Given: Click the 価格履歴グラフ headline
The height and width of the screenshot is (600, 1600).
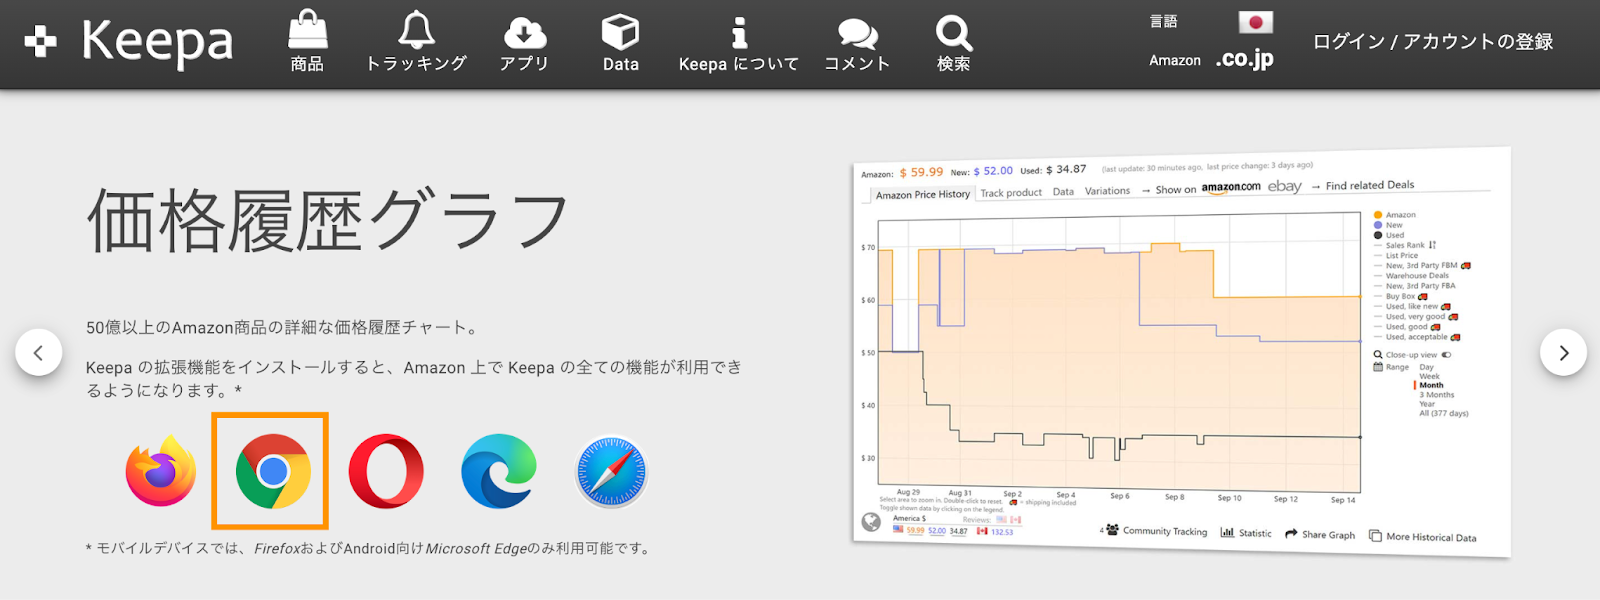Looking at the screenshot, I should pyautogui.click(x=329, y=220).
